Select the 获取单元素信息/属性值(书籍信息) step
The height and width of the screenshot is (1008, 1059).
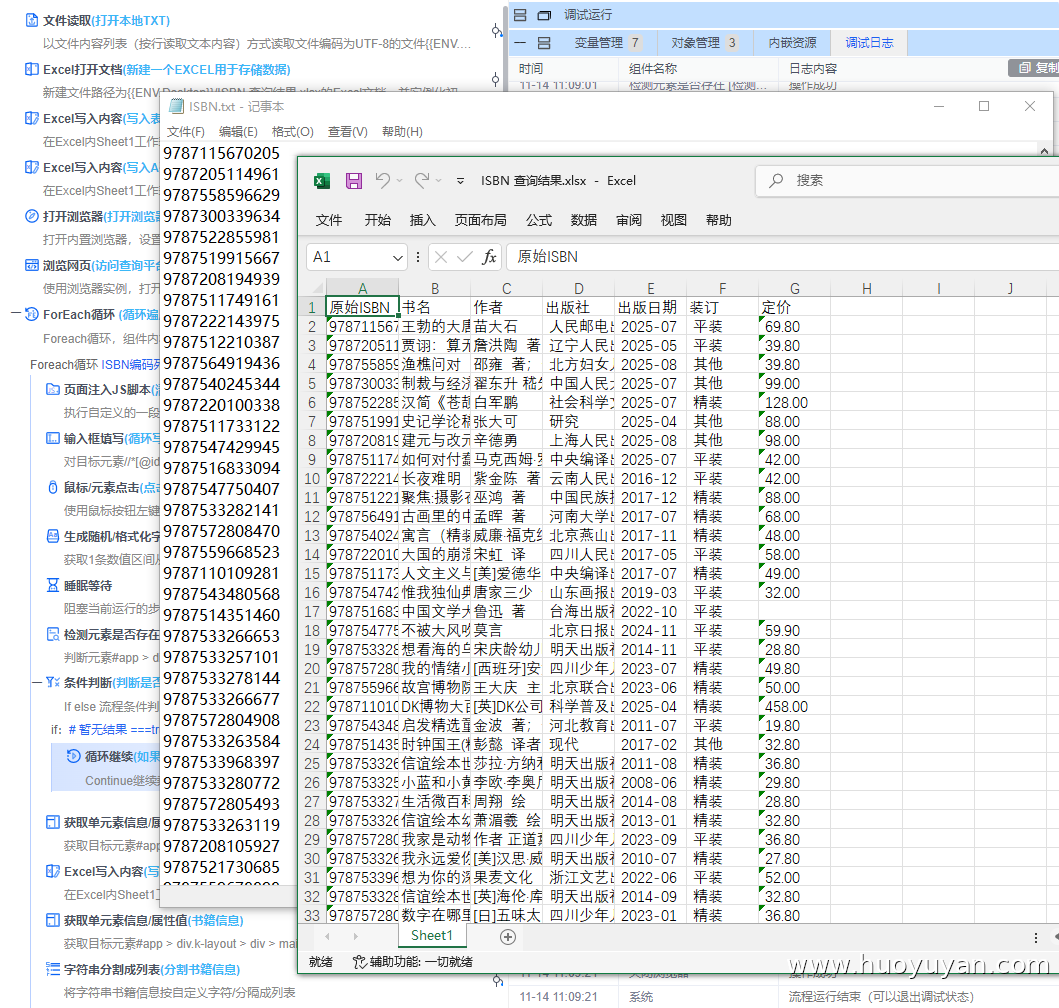(144, 920)
